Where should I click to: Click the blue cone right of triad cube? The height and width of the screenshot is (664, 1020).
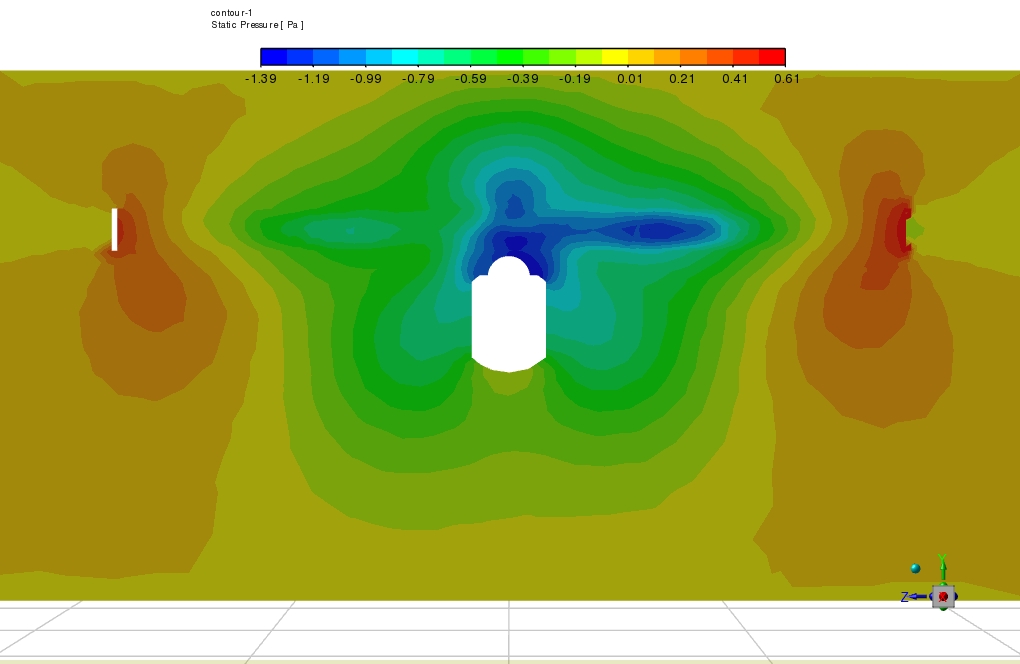(957, 597)
